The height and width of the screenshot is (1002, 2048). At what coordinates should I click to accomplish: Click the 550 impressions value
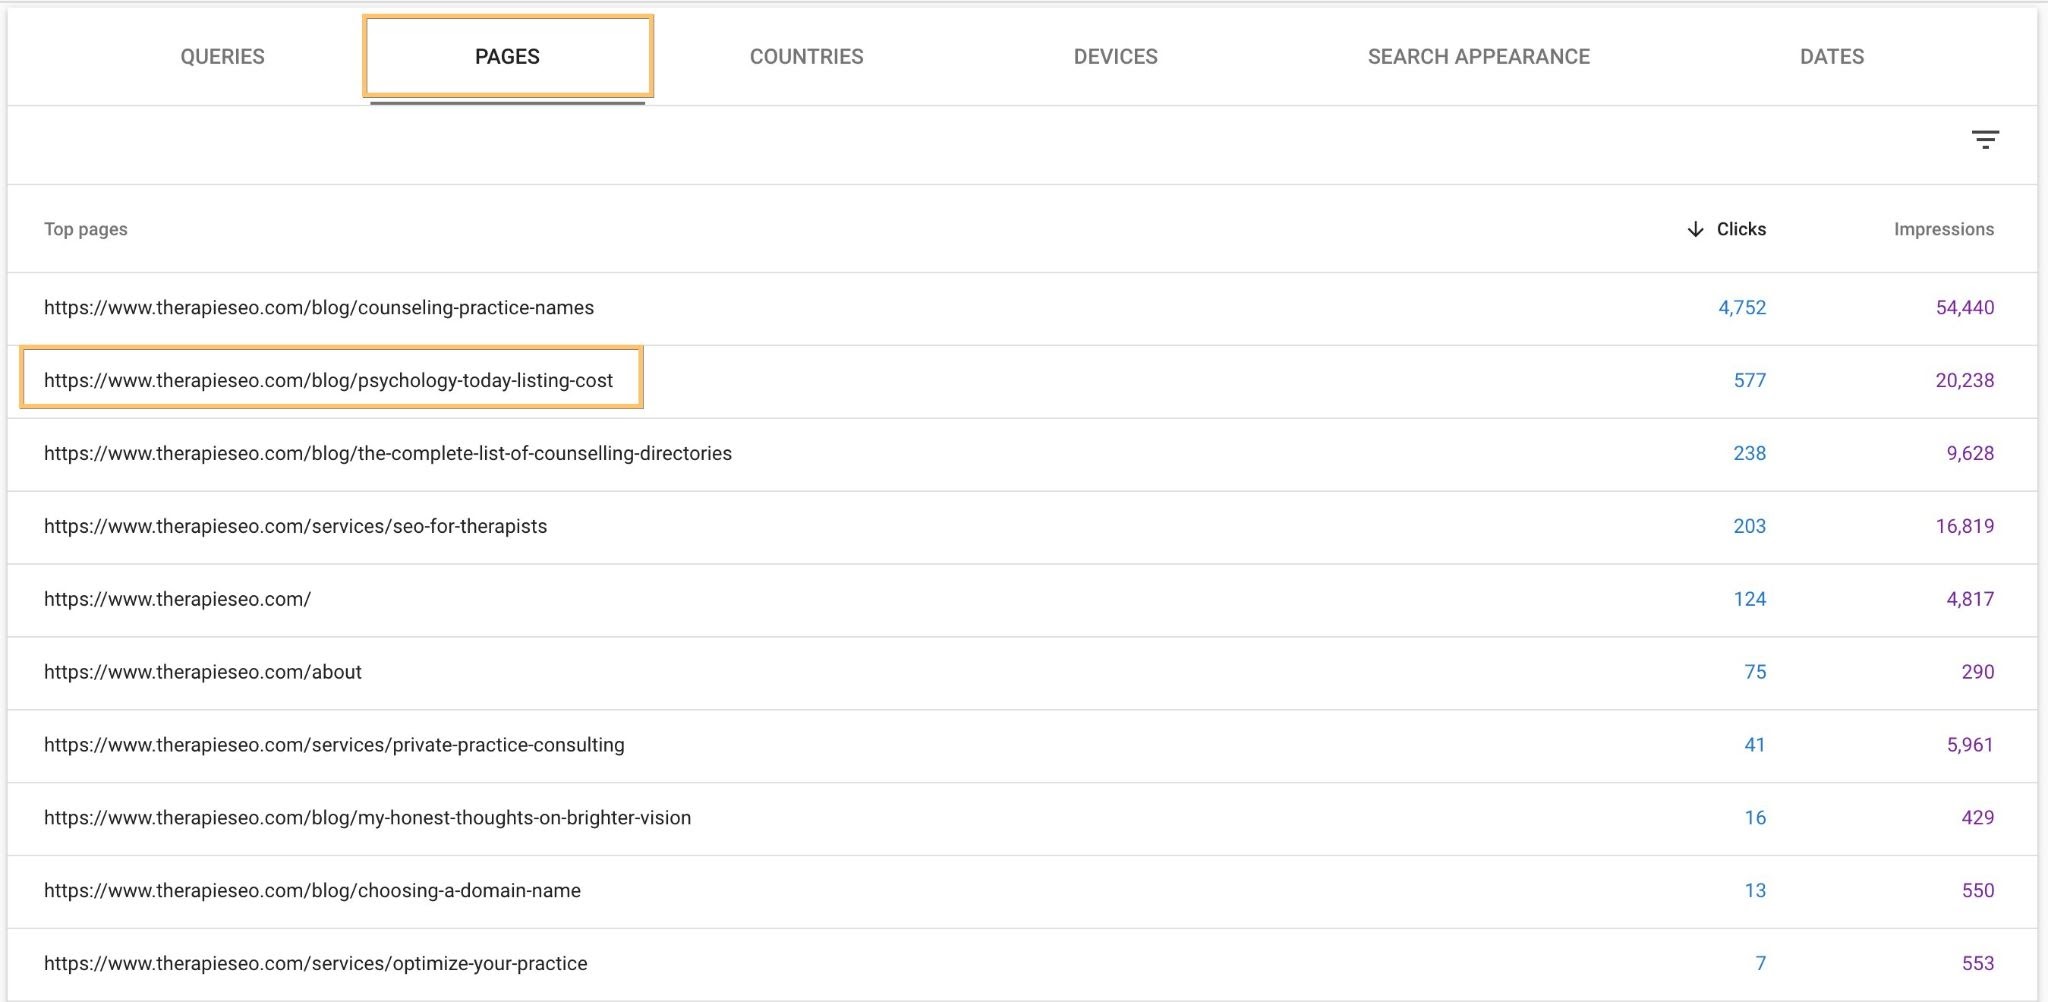pyautogui.click(x=1977, y=892)
